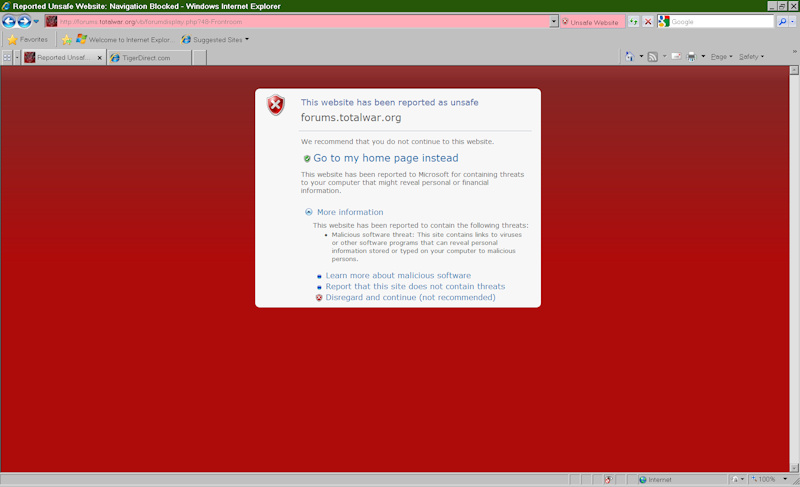Open the address bar history dropdown
Image resolution: width=800 pixels, height=487 pixels.
tap(554, 21)
